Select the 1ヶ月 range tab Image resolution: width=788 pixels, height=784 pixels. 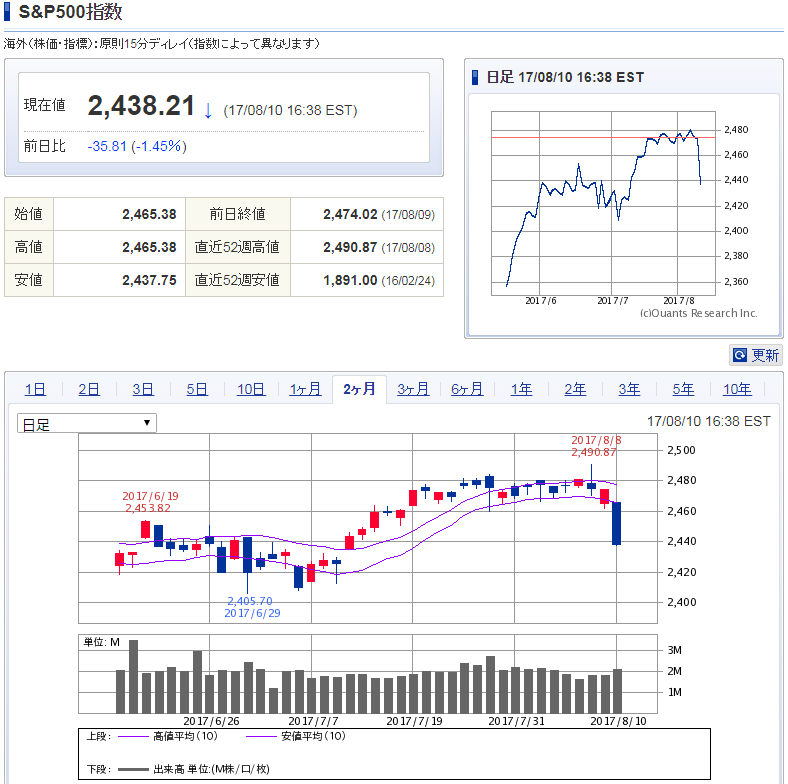[305, 389]
